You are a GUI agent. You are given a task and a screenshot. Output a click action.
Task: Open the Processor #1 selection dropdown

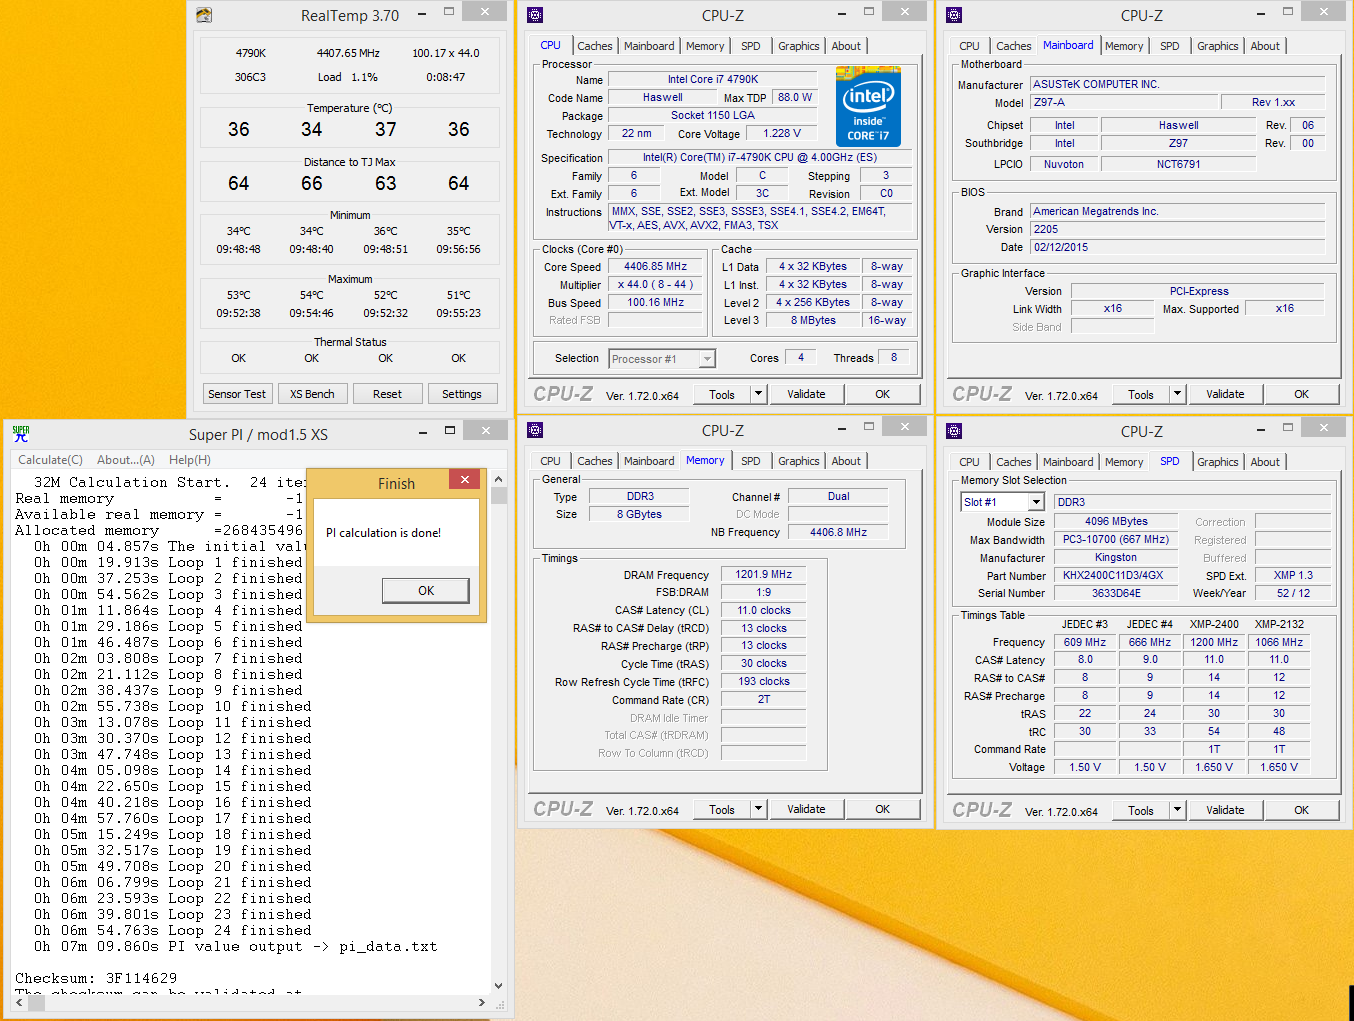click(x=707, y=359)
